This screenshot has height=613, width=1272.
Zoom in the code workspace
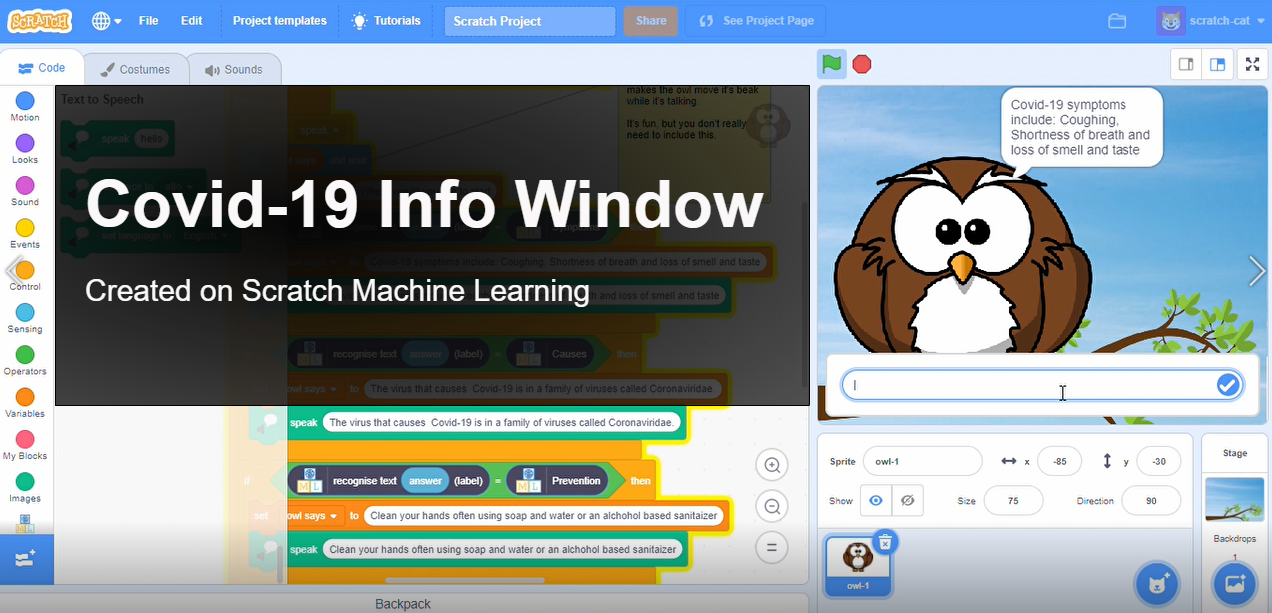point(772,465)
